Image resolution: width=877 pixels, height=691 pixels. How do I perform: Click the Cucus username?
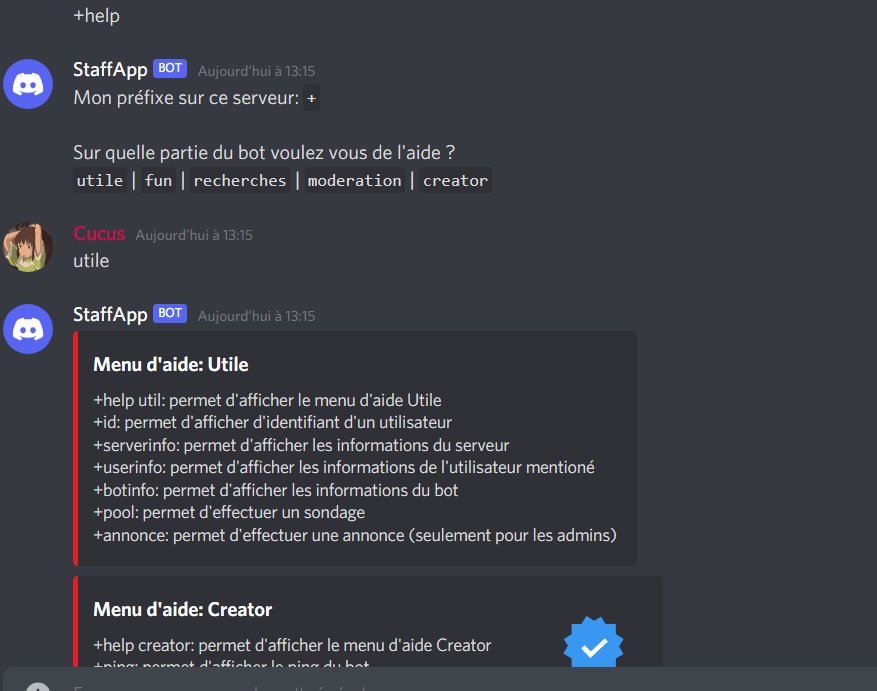[x=99, y=234]
